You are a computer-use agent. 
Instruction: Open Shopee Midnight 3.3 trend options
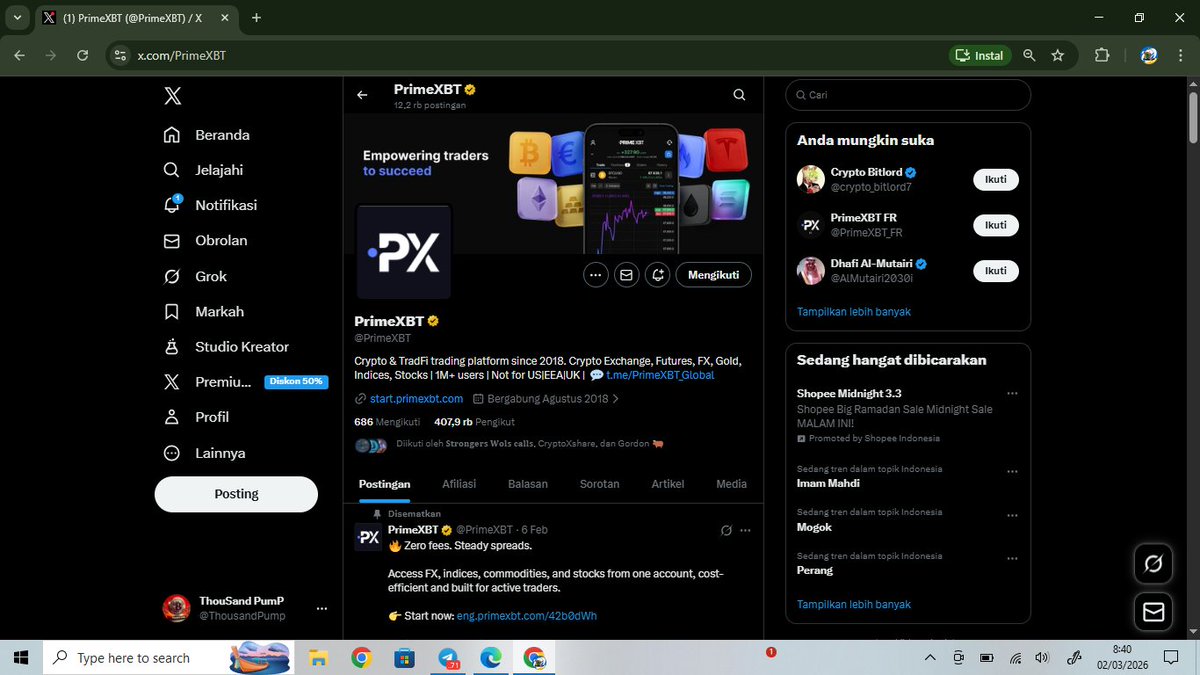1013,393
